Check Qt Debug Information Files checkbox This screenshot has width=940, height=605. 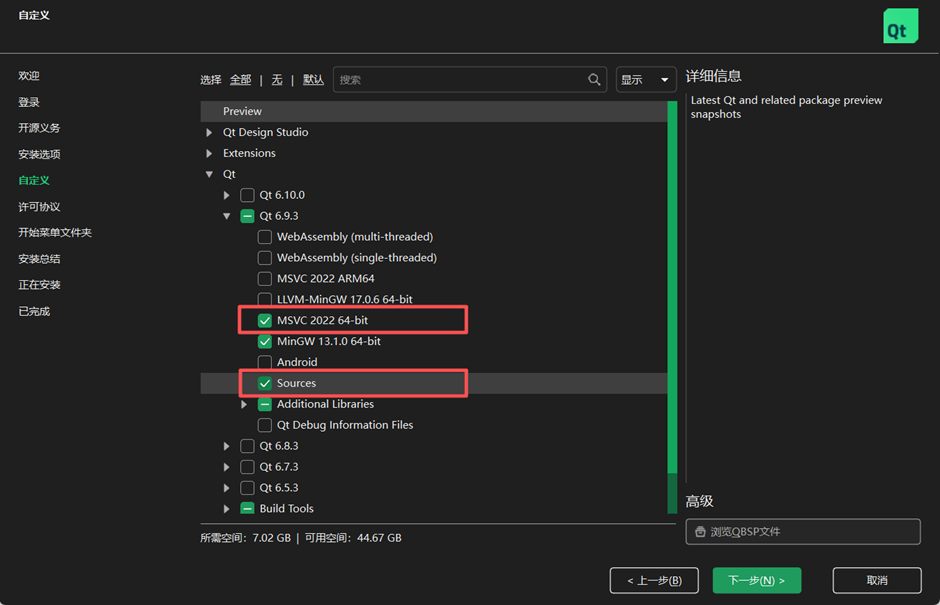(264, 425)
